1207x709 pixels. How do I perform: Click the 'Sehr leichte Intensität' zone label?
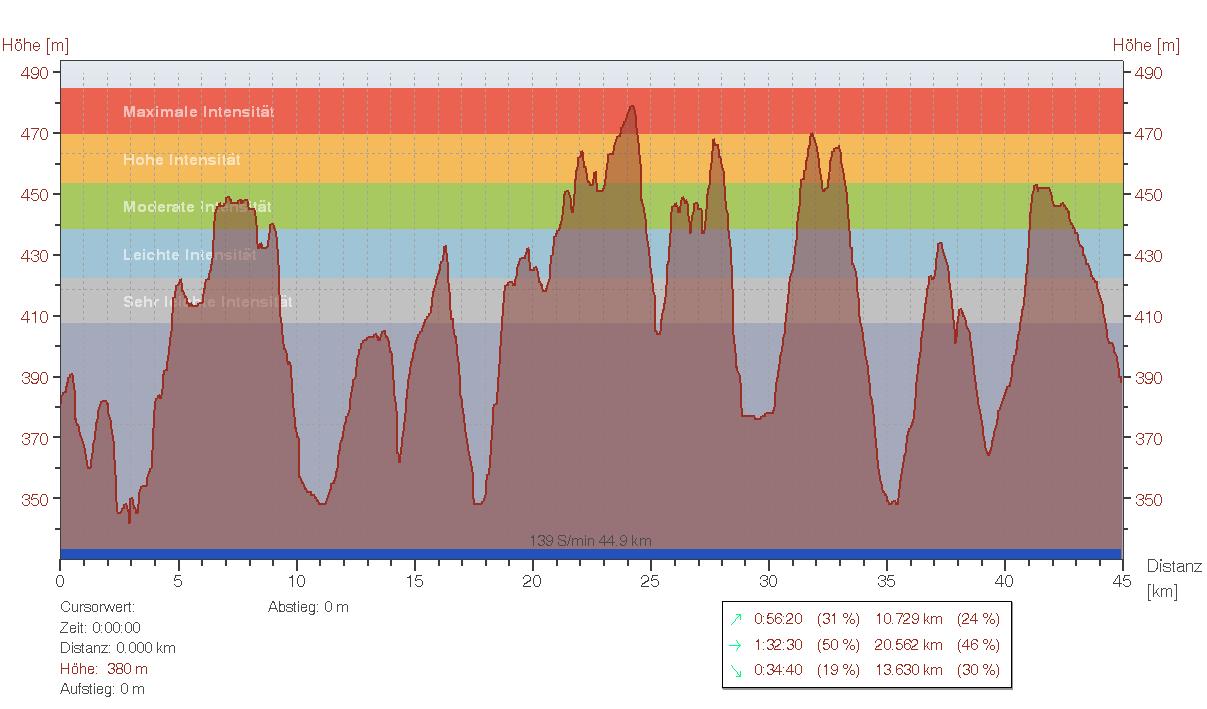pos(207,302)
